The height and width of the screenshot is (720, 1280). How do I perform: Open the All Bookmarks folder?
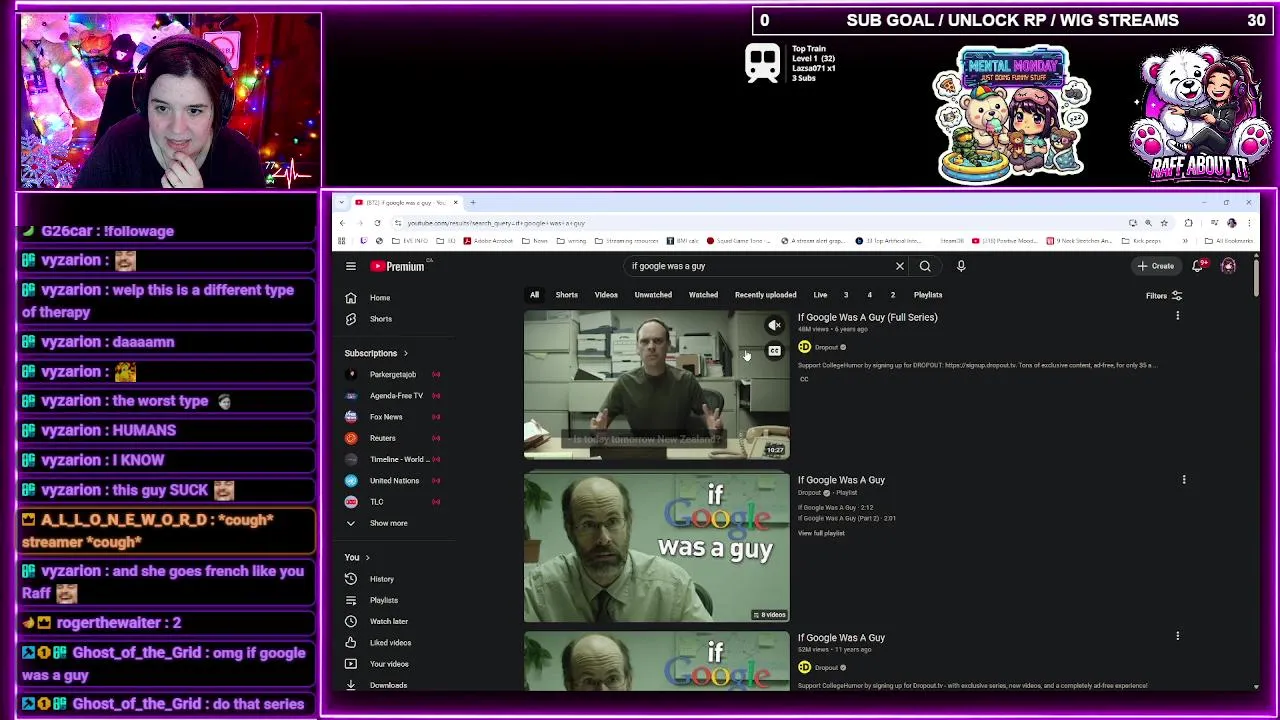[1230, 241]
